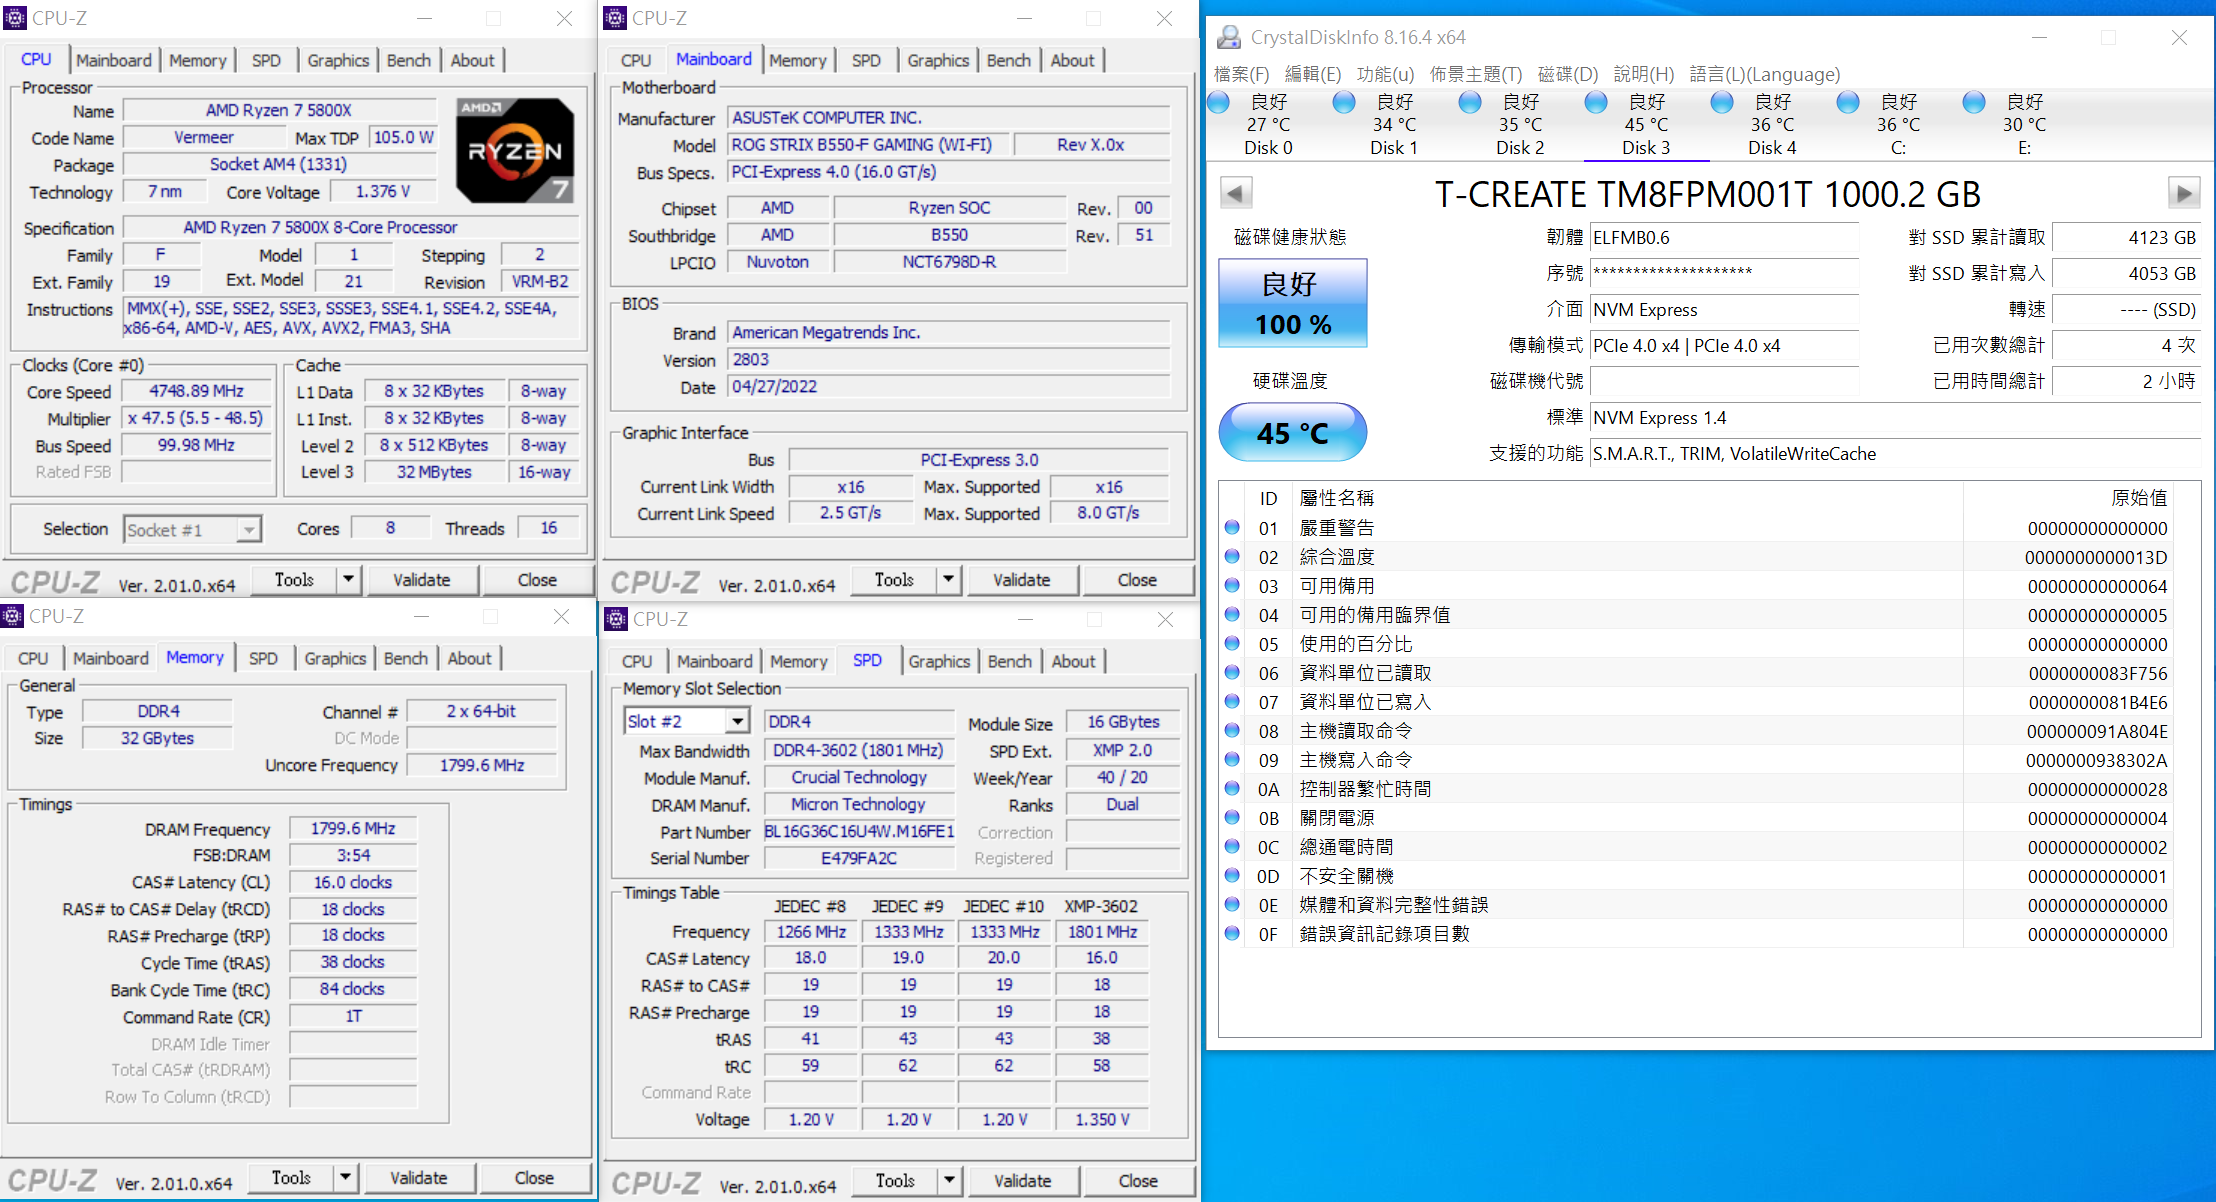Click the AMD Ryzen 7 logo image

[515, 150]
